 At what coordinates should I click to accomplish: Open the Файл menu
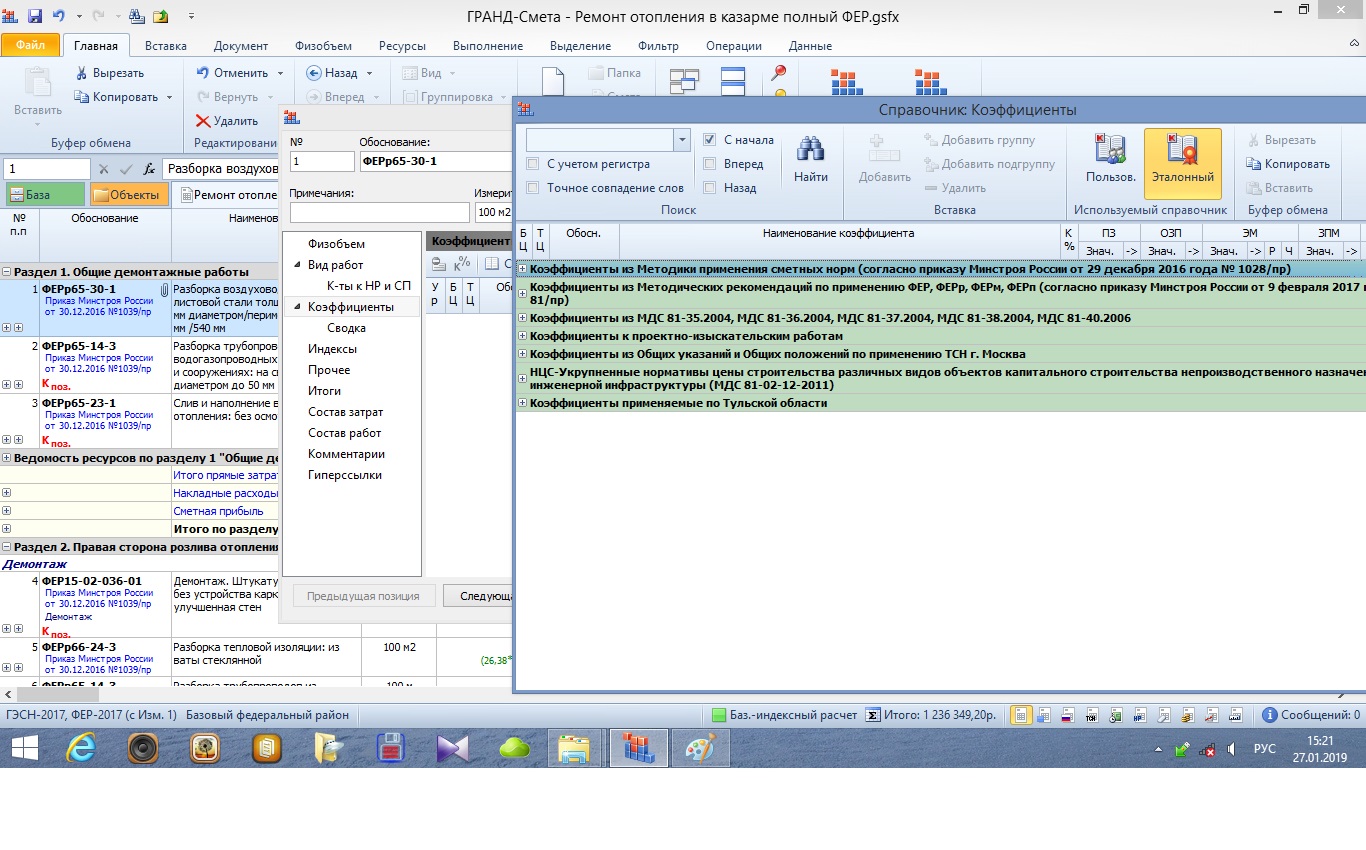(x=31, y=46)
